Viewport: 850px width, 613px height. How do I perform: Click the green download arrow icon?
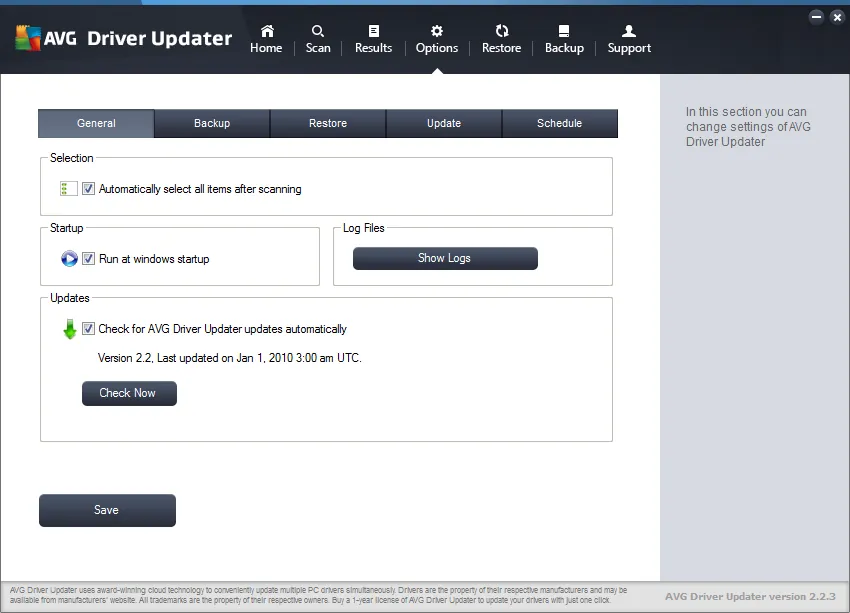tap(69, 329)
